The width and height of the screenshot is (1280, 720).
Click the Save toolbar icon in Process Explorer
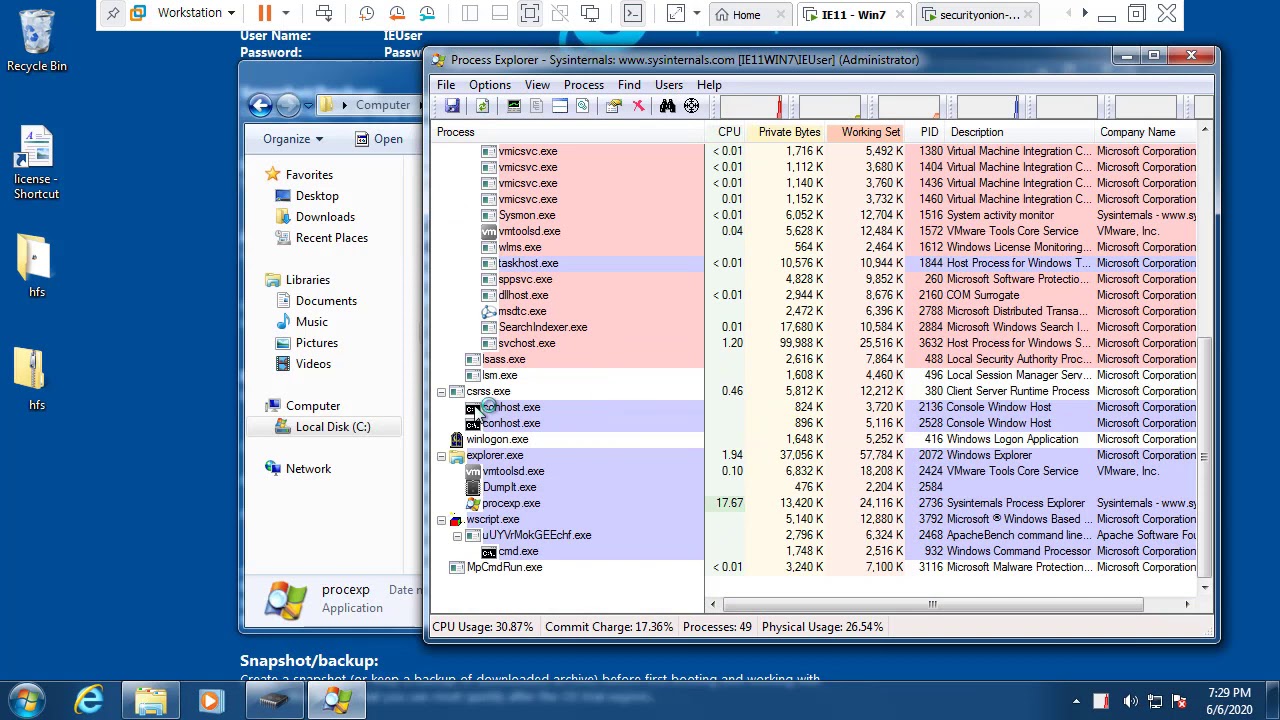coord(452,106)
